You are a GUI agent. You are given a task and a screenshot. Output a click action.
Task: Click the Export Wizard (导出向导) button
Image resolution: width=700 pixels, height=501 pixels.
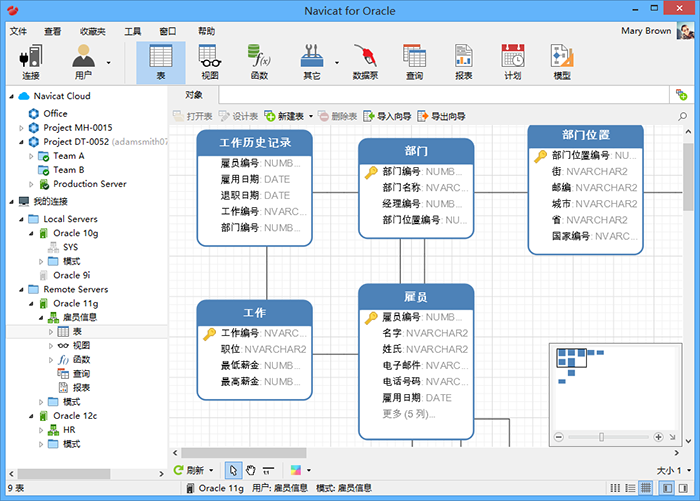coord(441,117)
